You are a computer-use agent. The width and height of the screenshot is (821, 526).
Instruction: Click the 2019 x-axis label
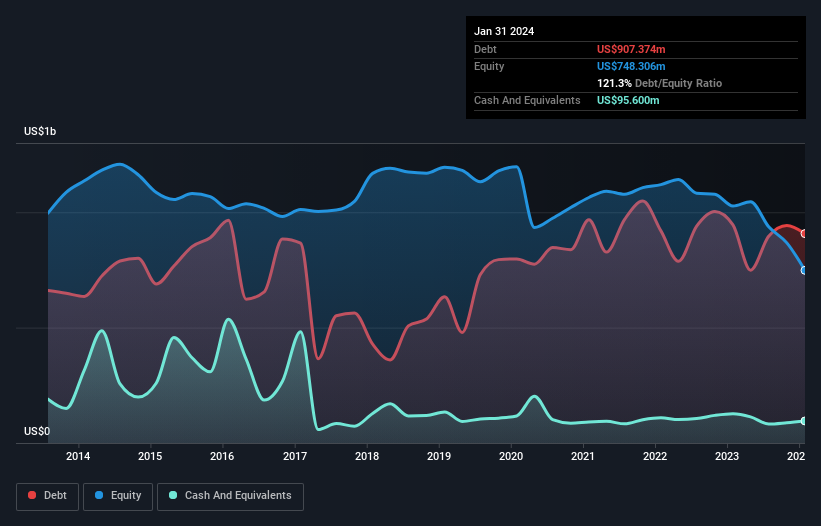point(439,456)
